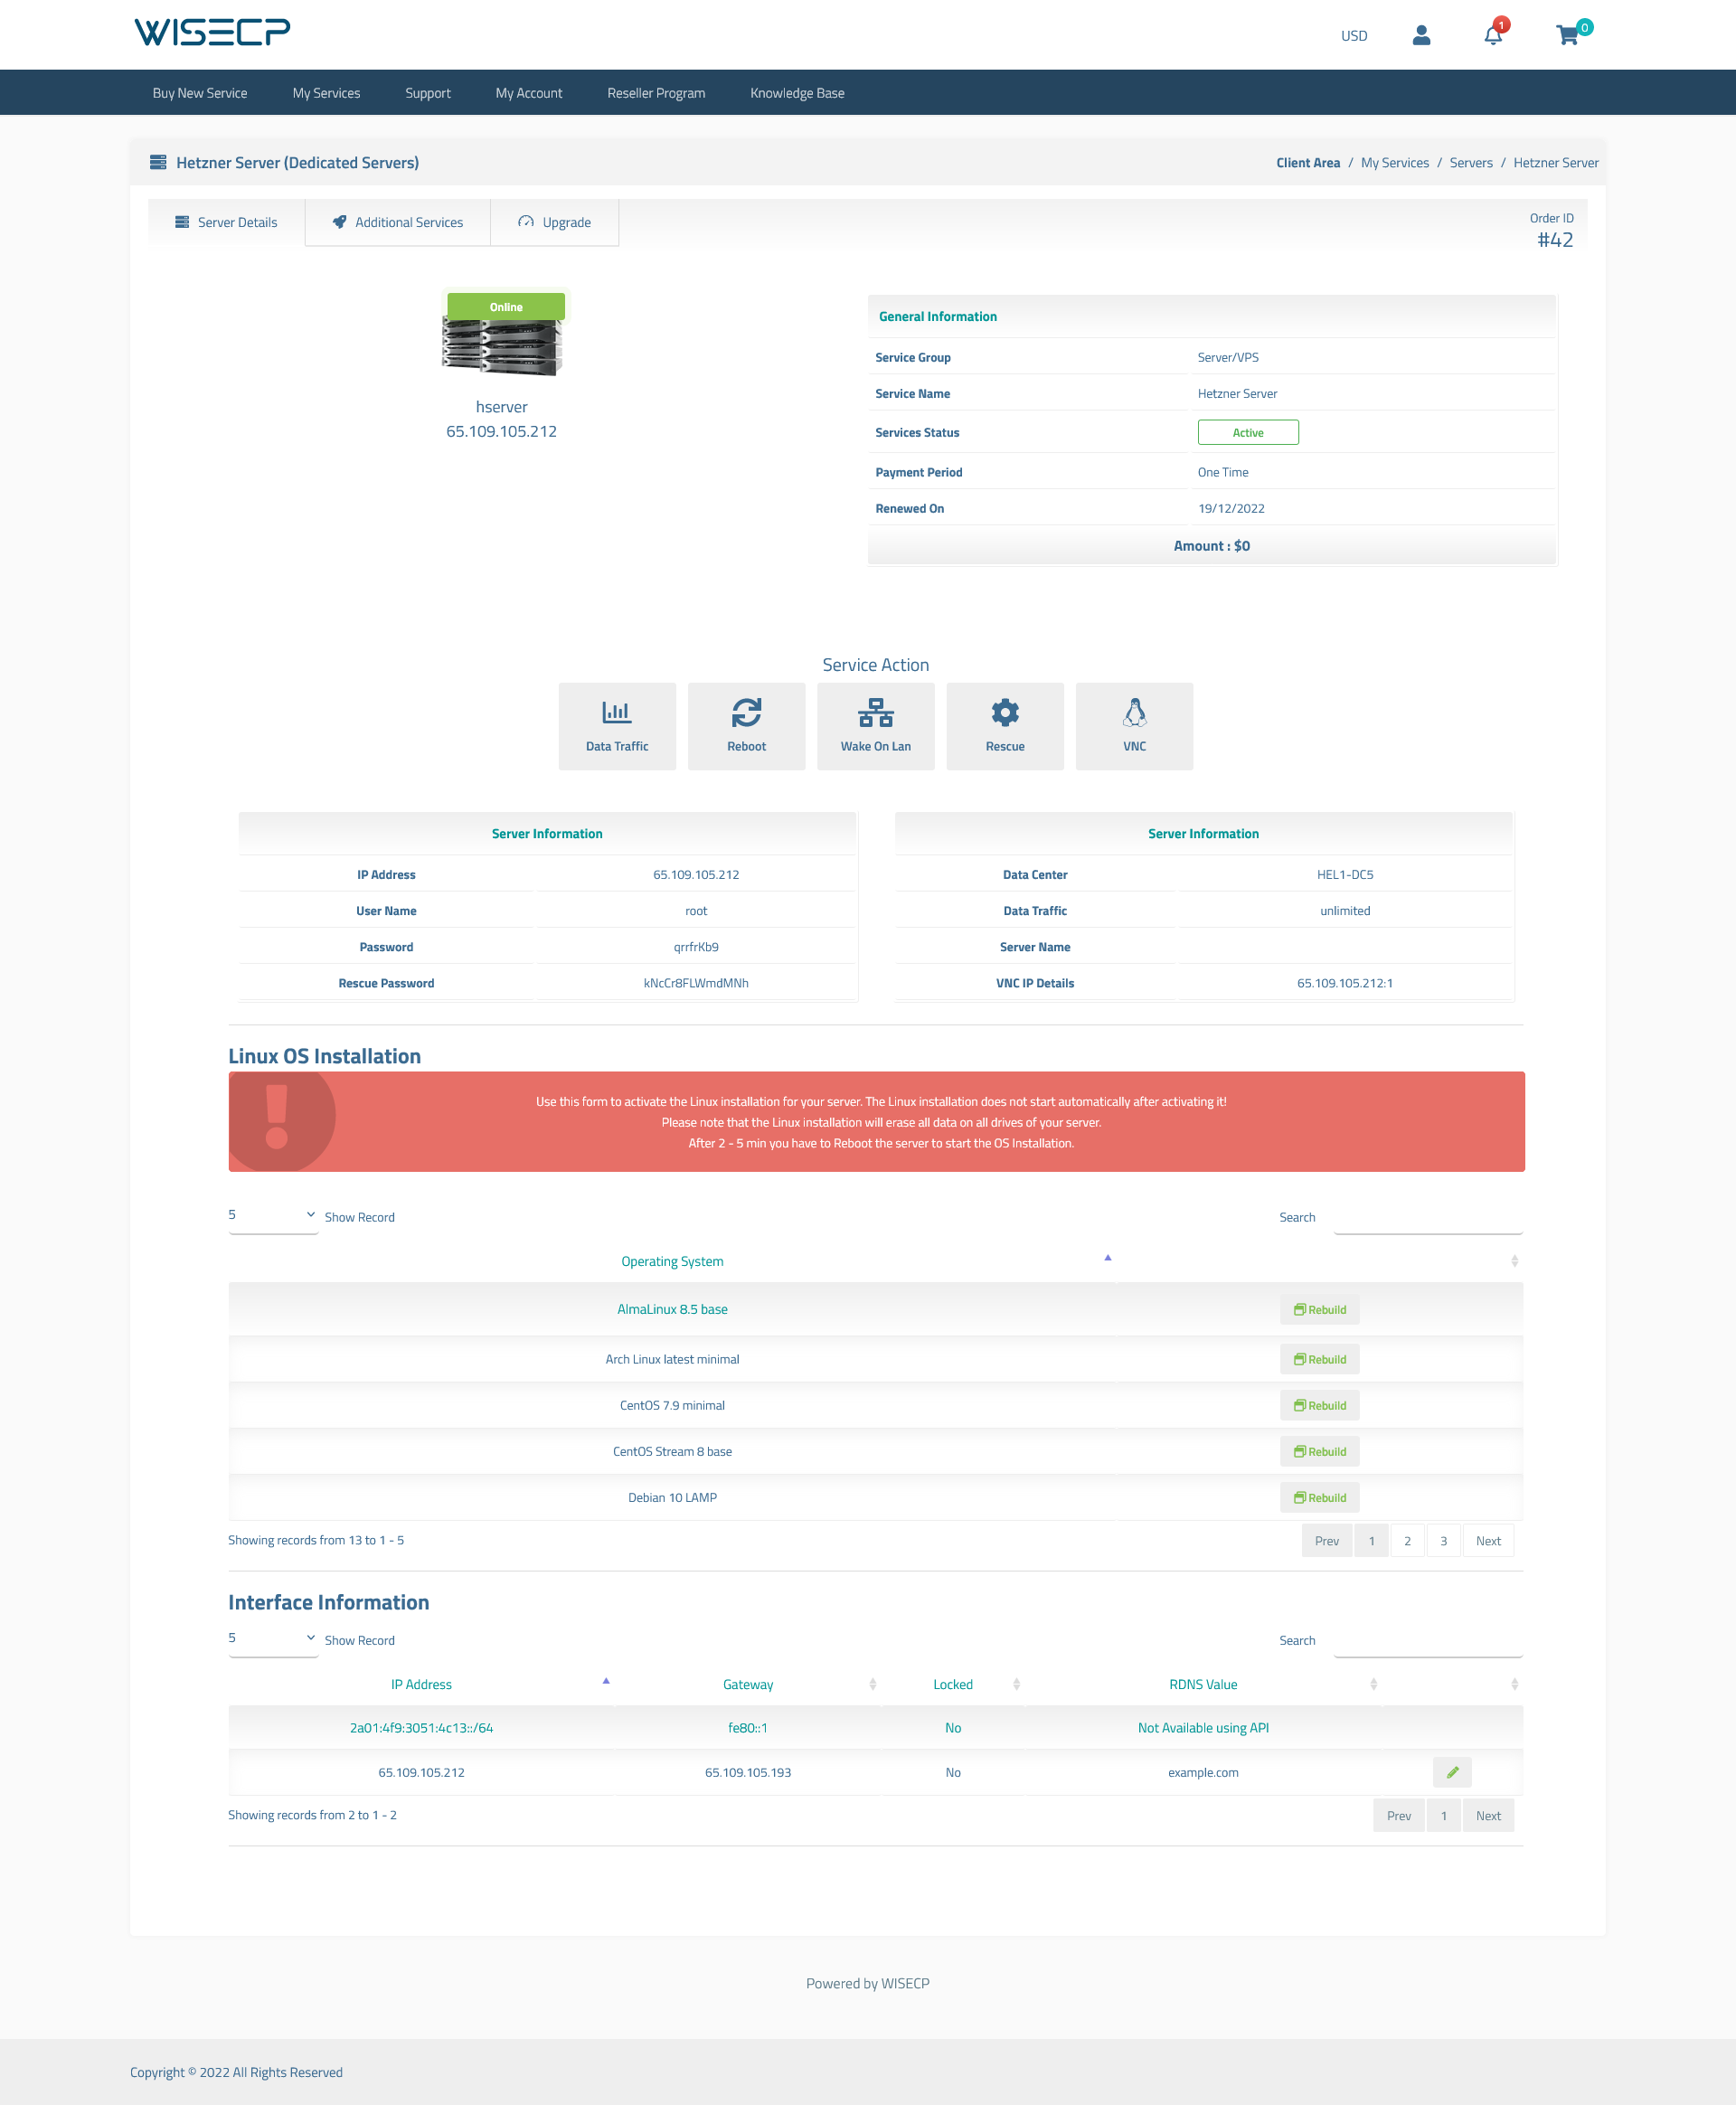This screenshot has width=1736, height=2105.
Task: Open My Account menu
Action: pyautogui.click(x=529, y=93)
